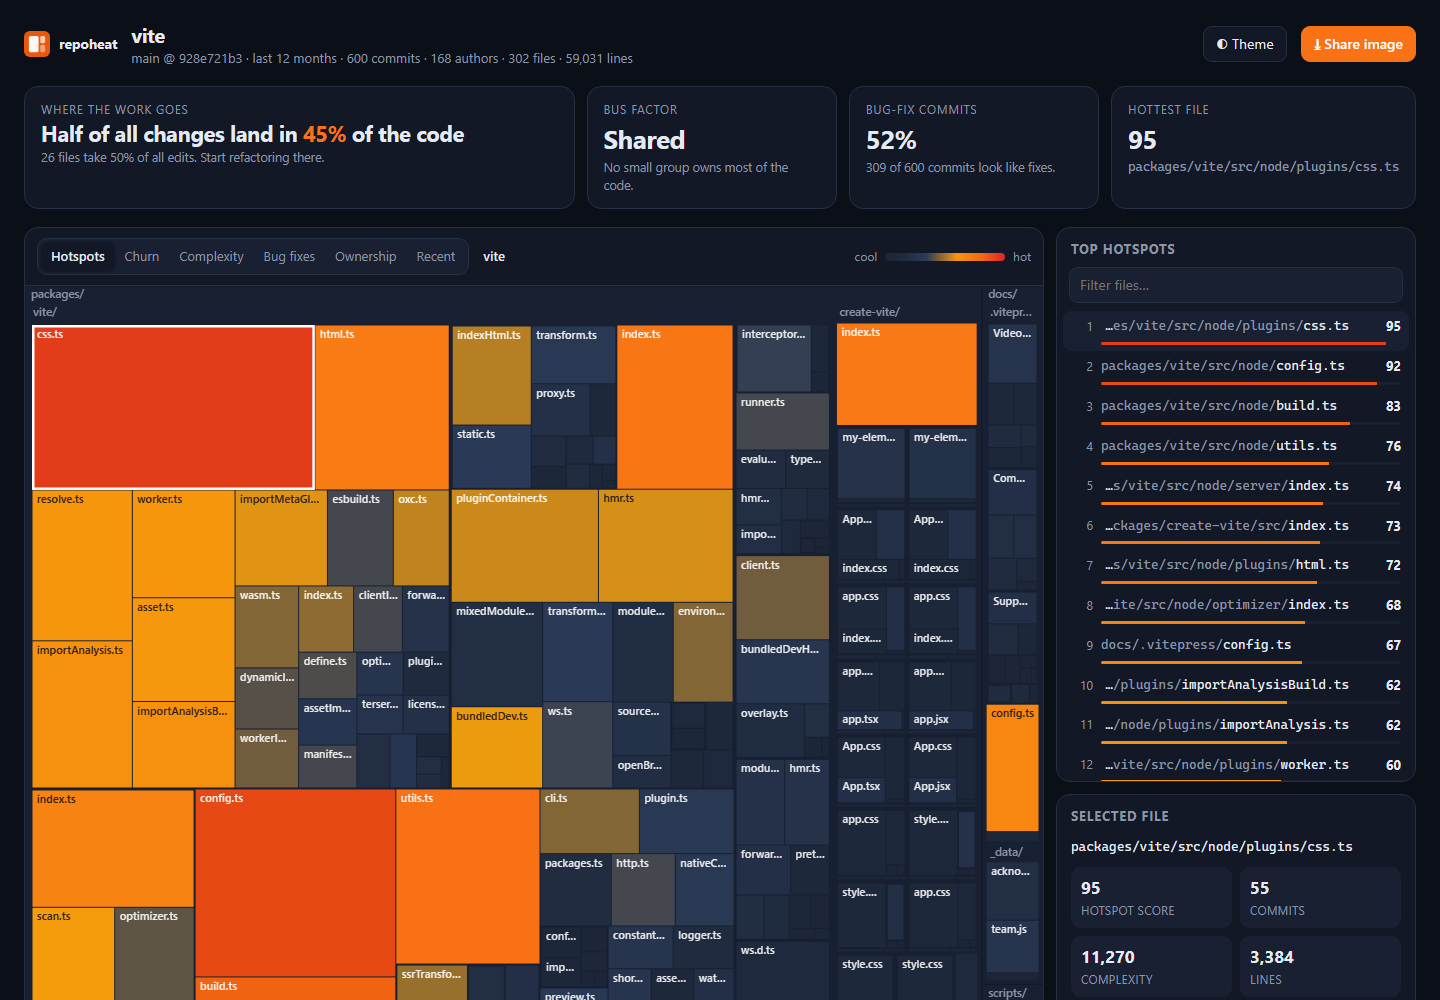Click the pluginContainer.ts treemap tile
This screenshot has width=1440, height=1000.
[525, 545]
